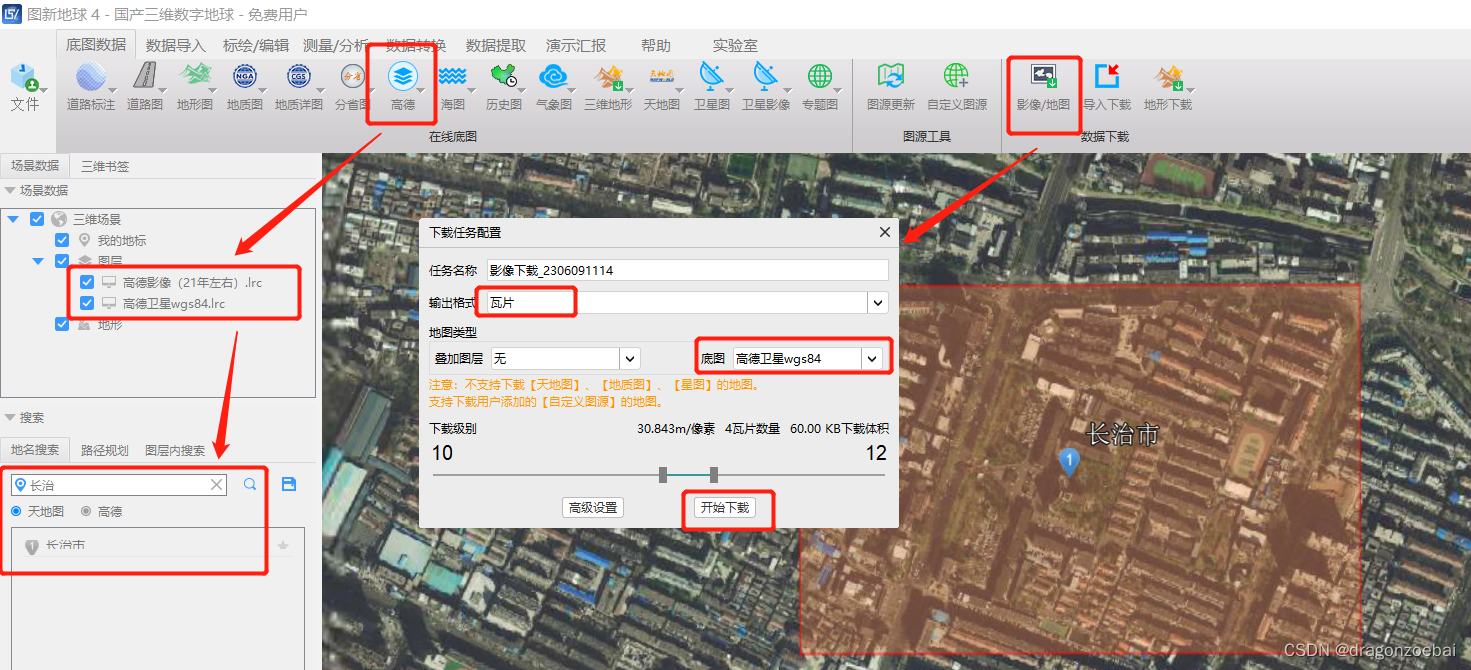Image resolution: width=1471 pixels, height=670 pixels.
Task: Uncheck the 我的地标 checkbox
Action: pos(62,240)
